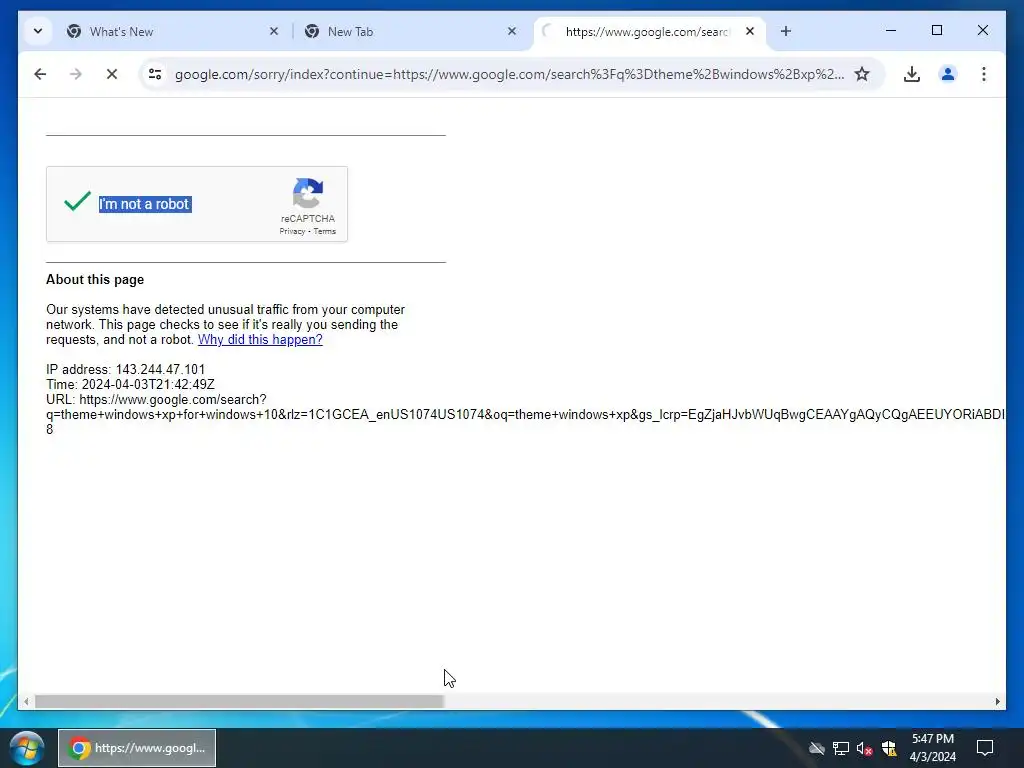1024x768 pixels.
Task: Open the tab search dropdown arrow
Action: point(38,31)
